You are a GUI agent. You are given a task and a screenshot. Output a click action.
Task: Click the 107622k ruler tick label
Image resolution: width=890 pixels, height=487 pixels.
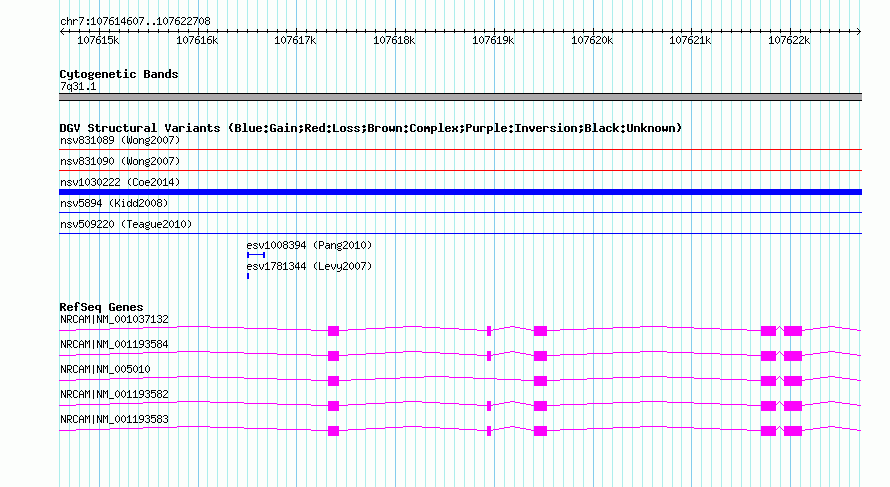[789, 40]
